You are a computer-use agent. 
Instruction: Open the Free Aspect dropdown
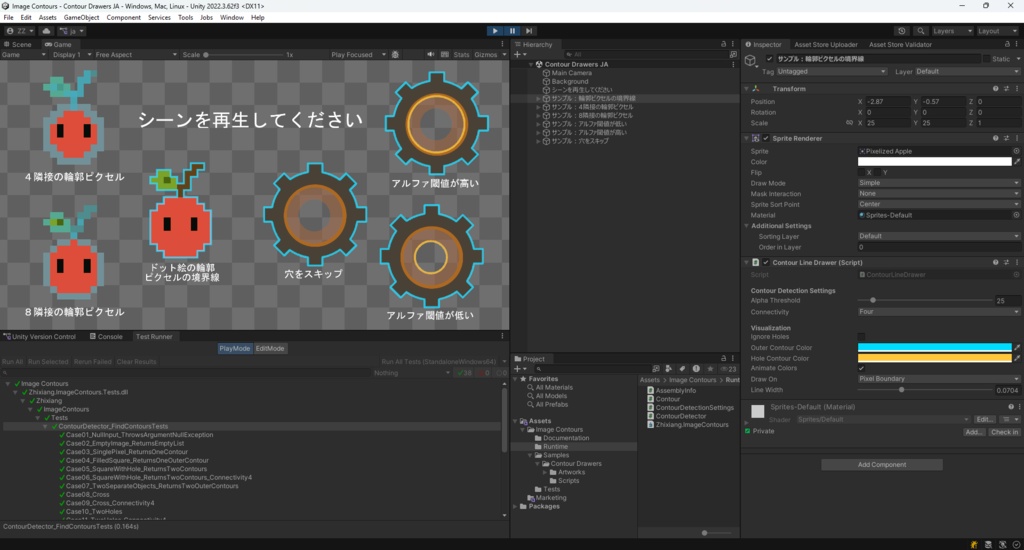pyautogui.click(x=136, y=55)
